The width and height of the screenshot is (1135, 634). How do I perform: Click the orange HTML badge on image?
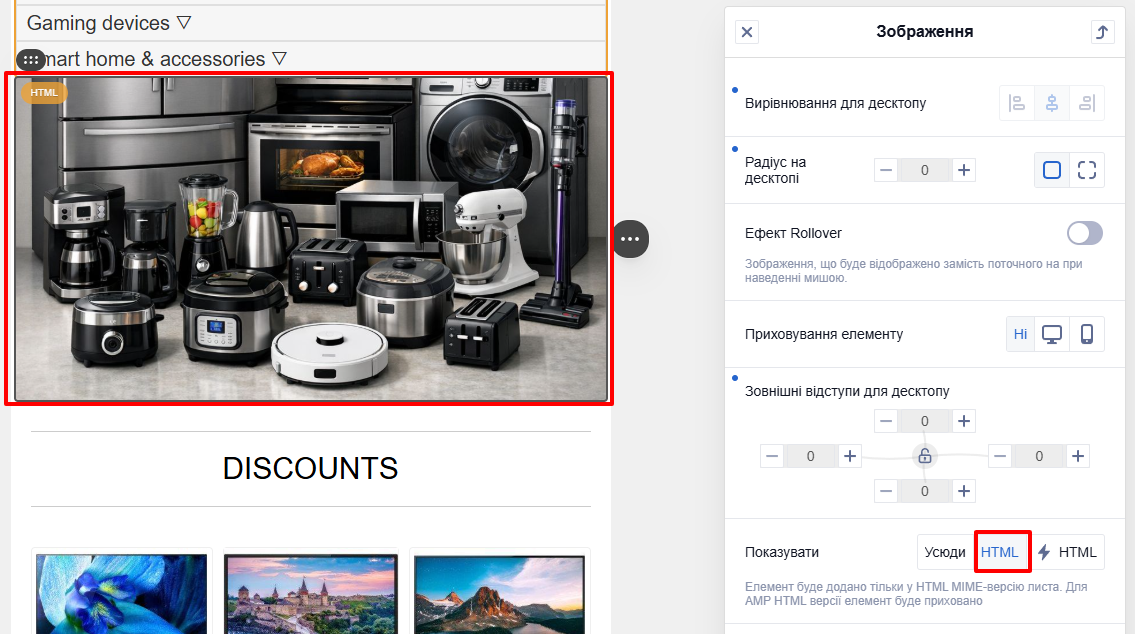click(44, 93)
